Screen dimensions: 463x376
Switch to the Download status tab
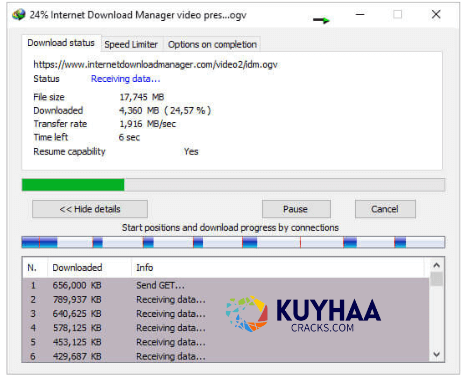tap(61, 43)
